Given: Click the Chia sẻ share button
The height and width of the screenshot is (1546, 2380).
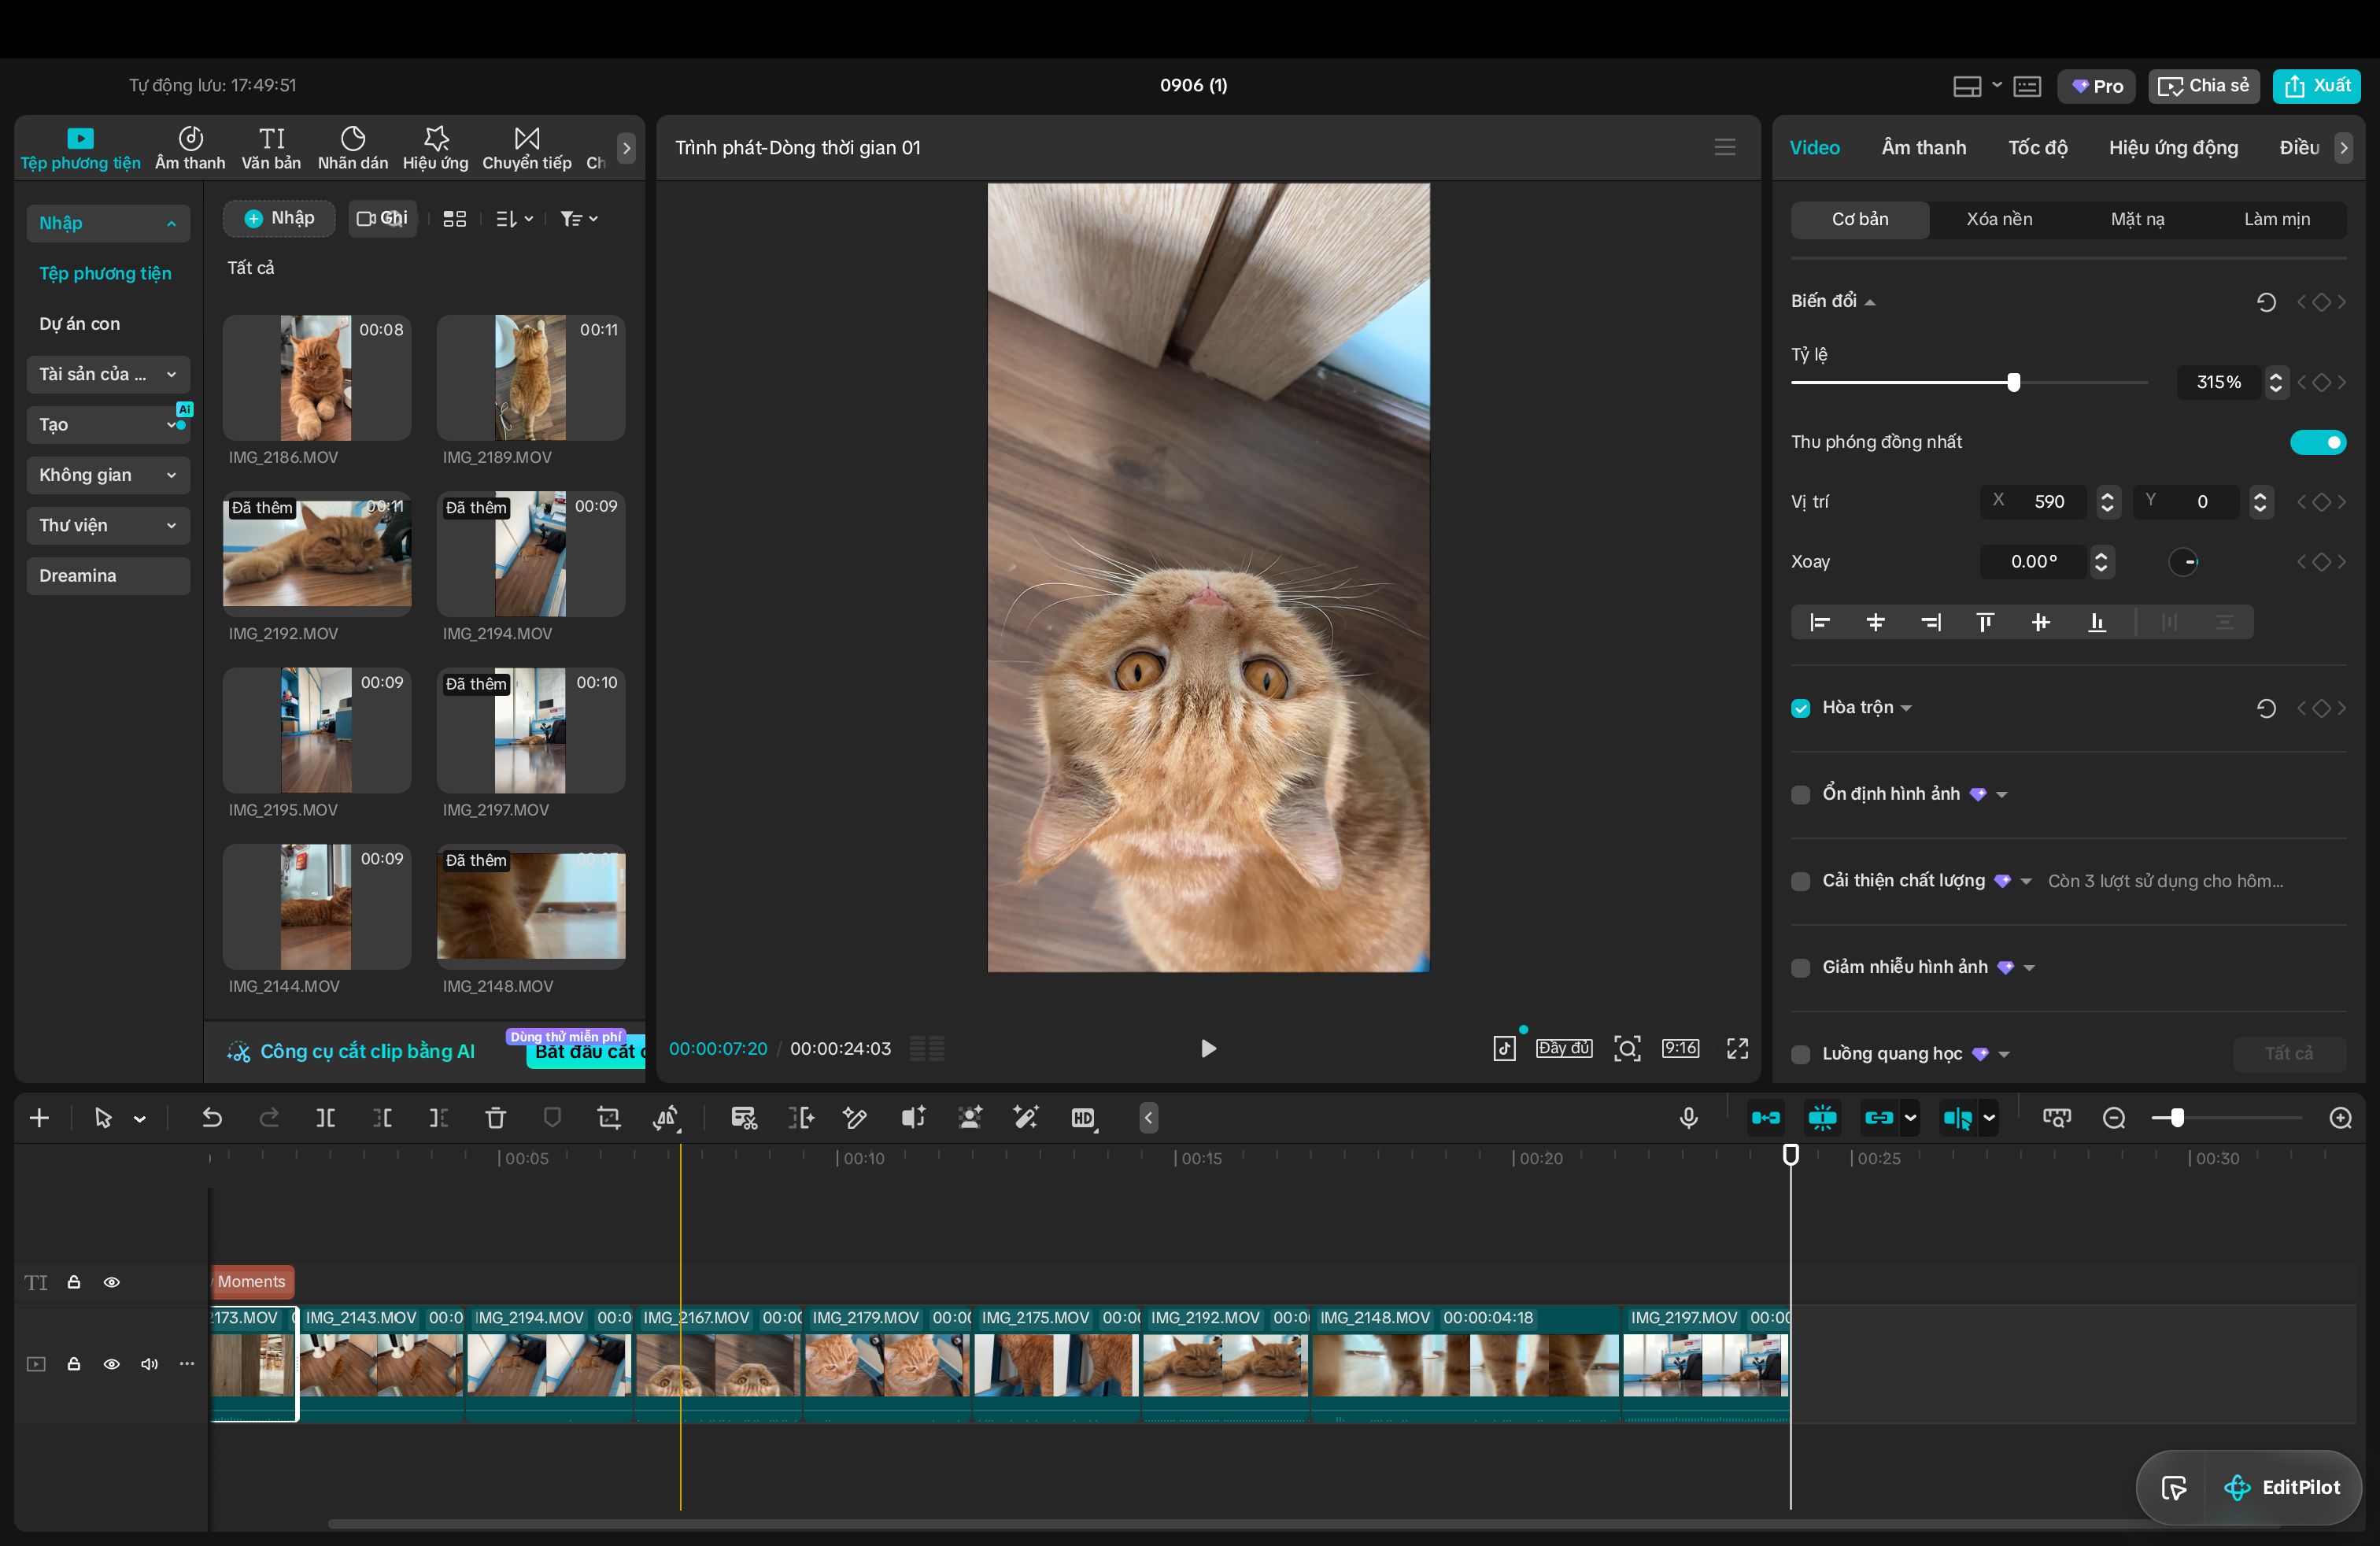Looking at the screenshot, I should (2203, 86).
